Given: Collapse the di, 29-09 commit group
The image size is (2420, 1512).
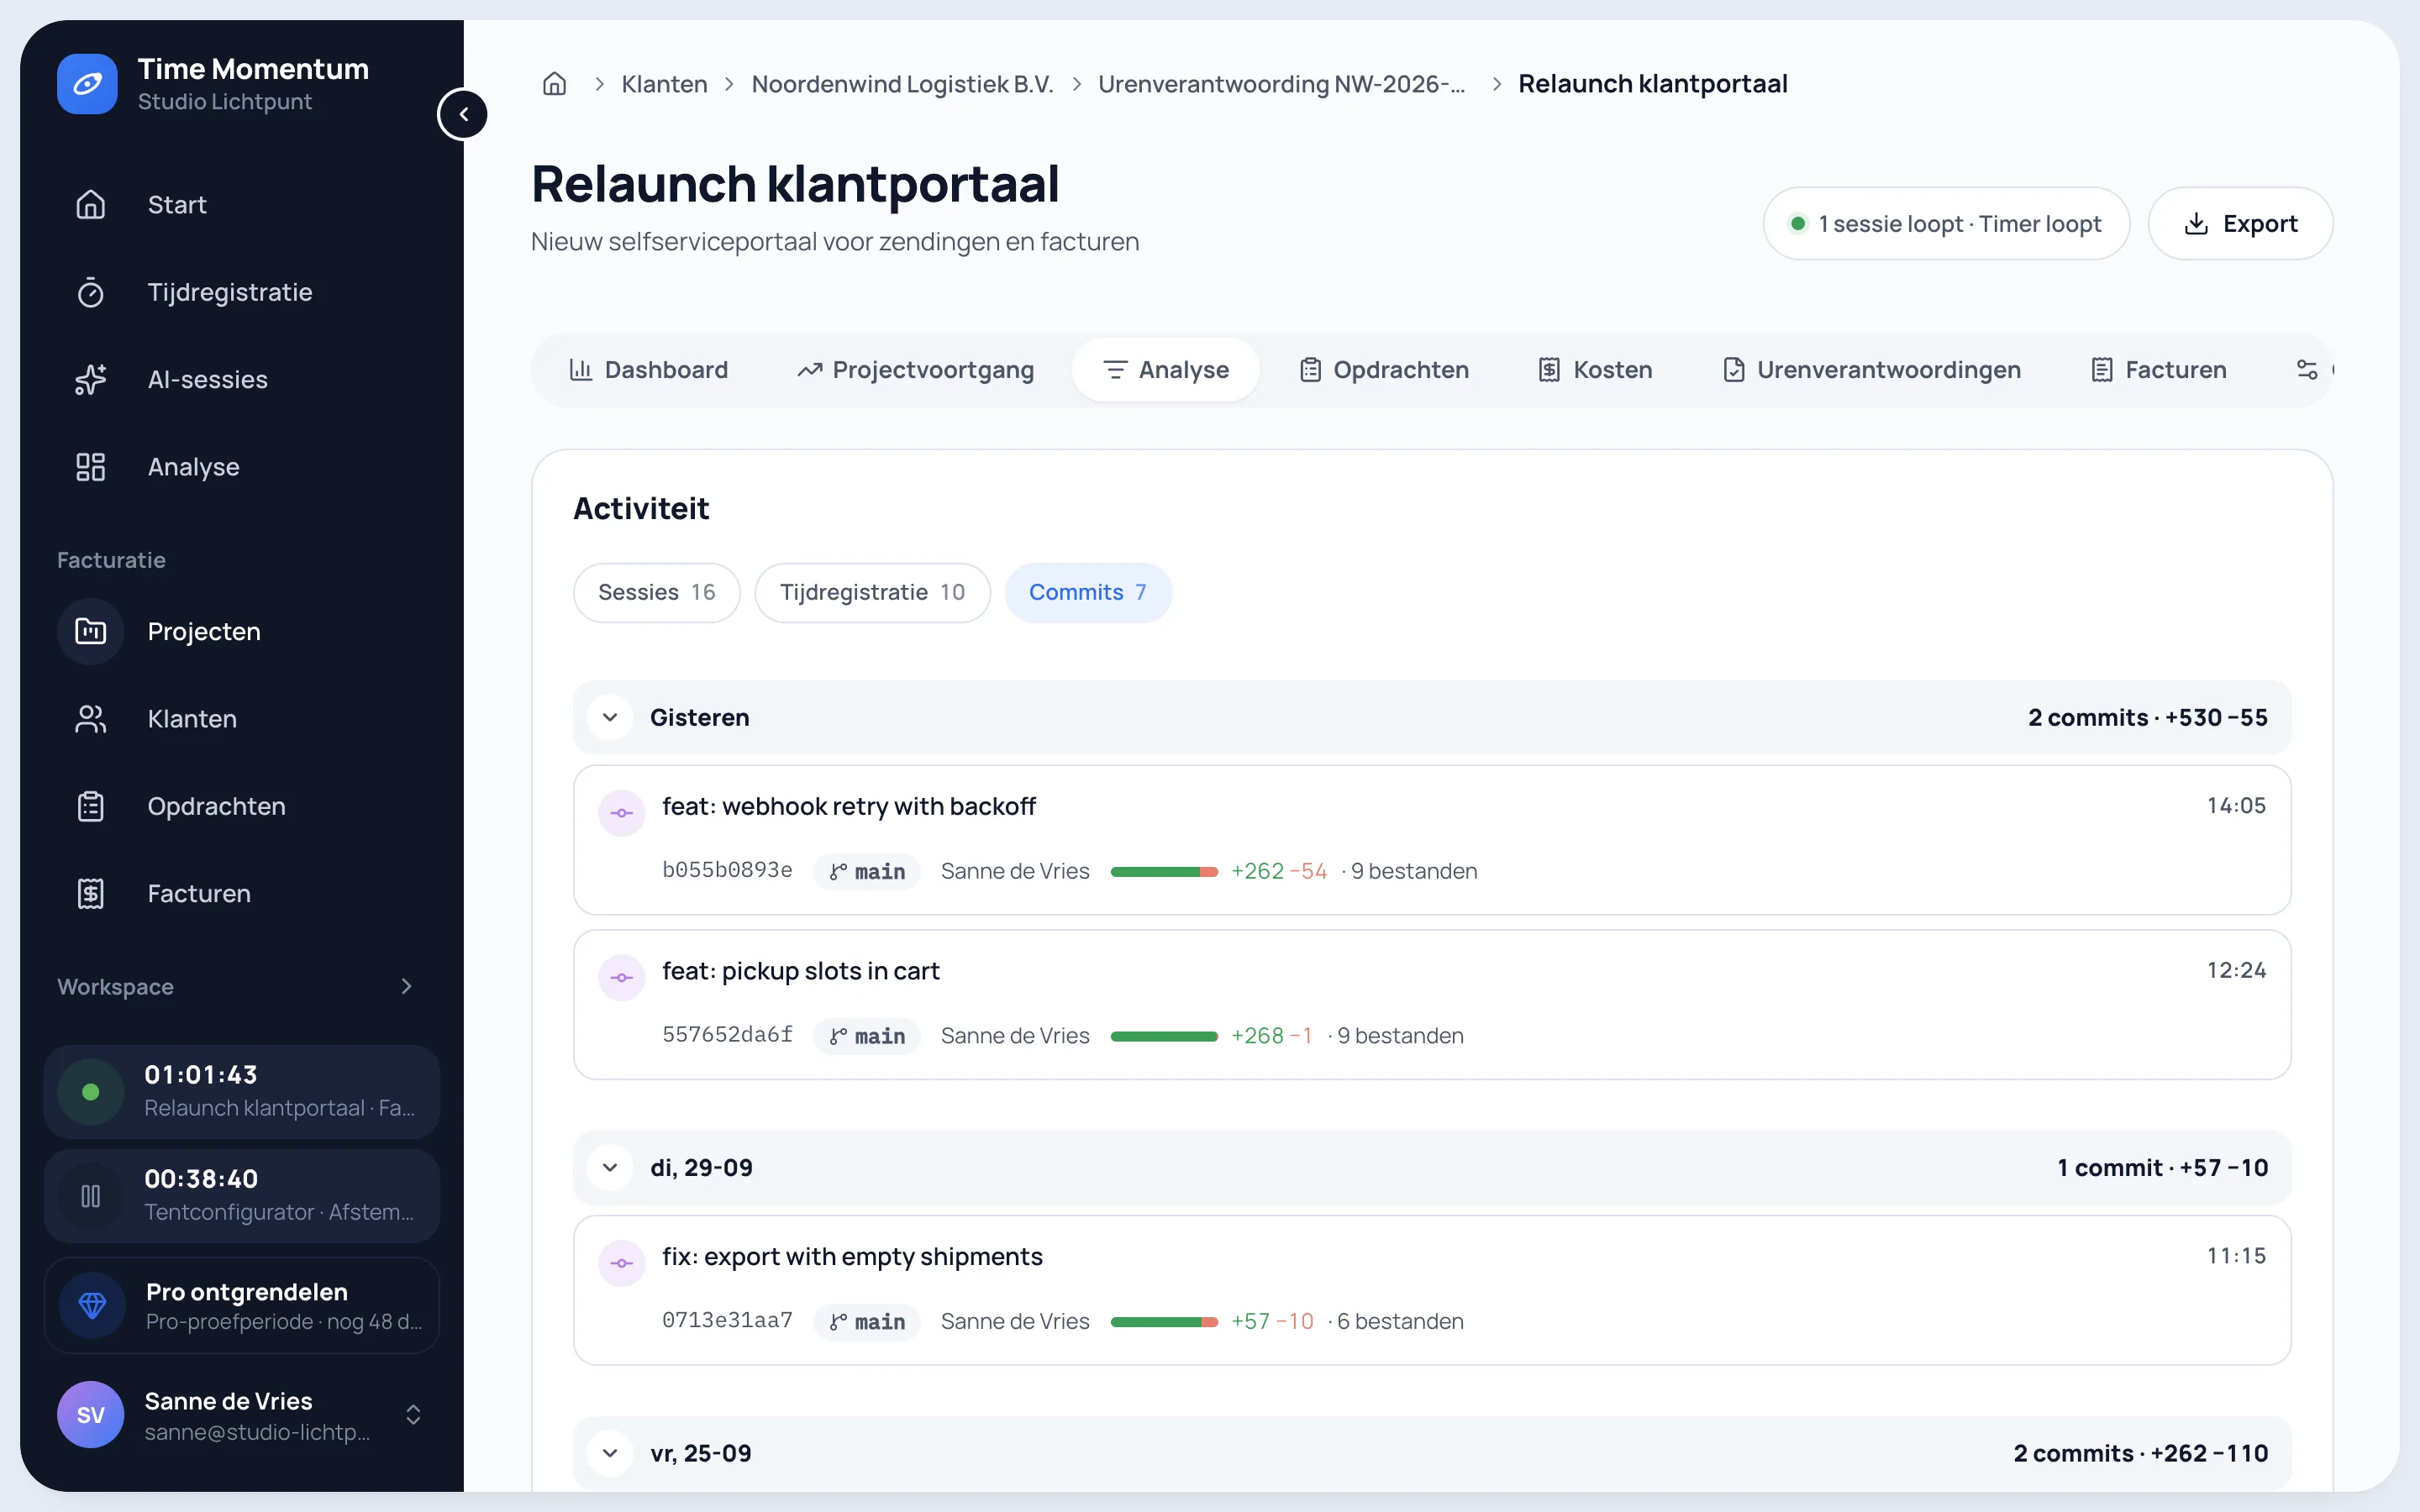Looking at the screenshot, I should tap(610, 1168).
